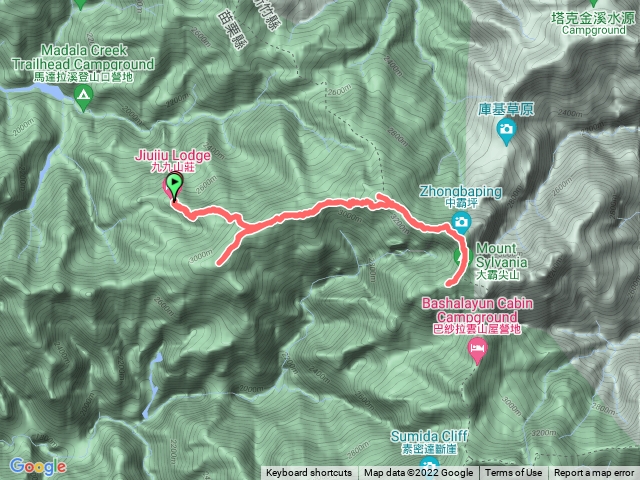Click the 庫基草原 camera pin
Image resolution: width=640 pixels, height=480 pixels.
pos(507,131)
